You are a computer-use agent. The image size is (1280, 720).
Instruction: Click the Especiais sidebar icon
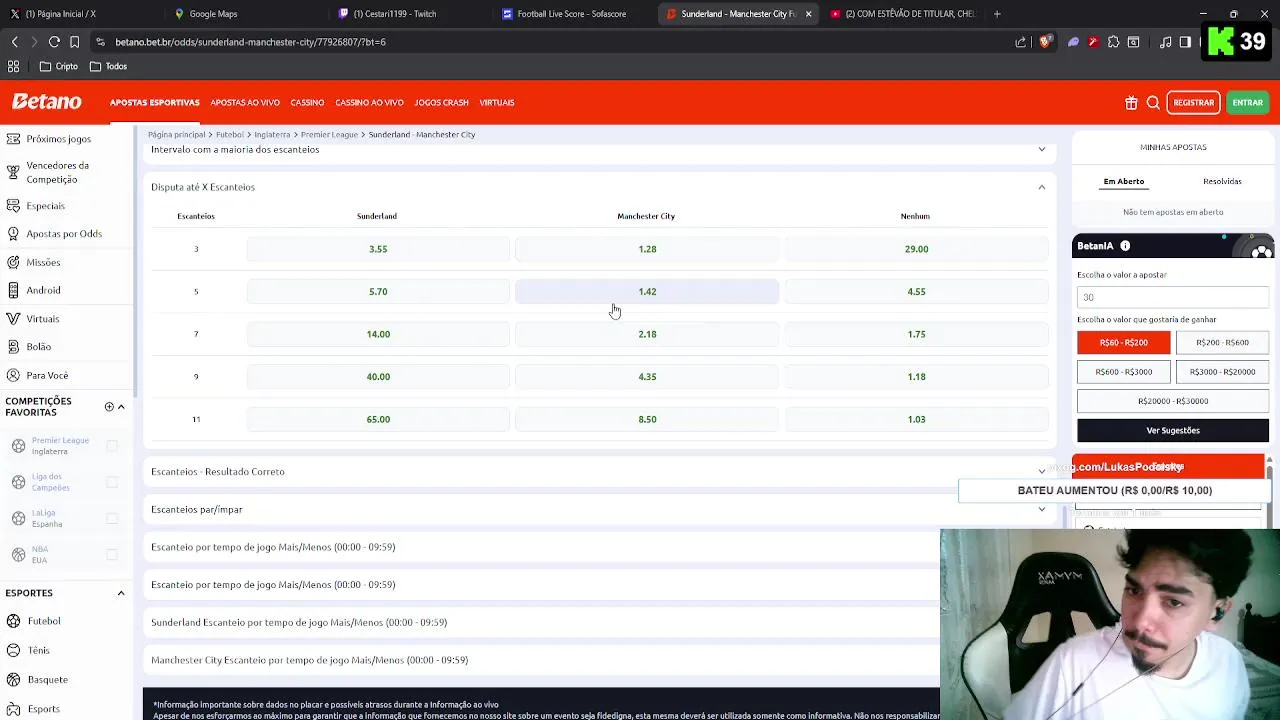coord(13,206)
